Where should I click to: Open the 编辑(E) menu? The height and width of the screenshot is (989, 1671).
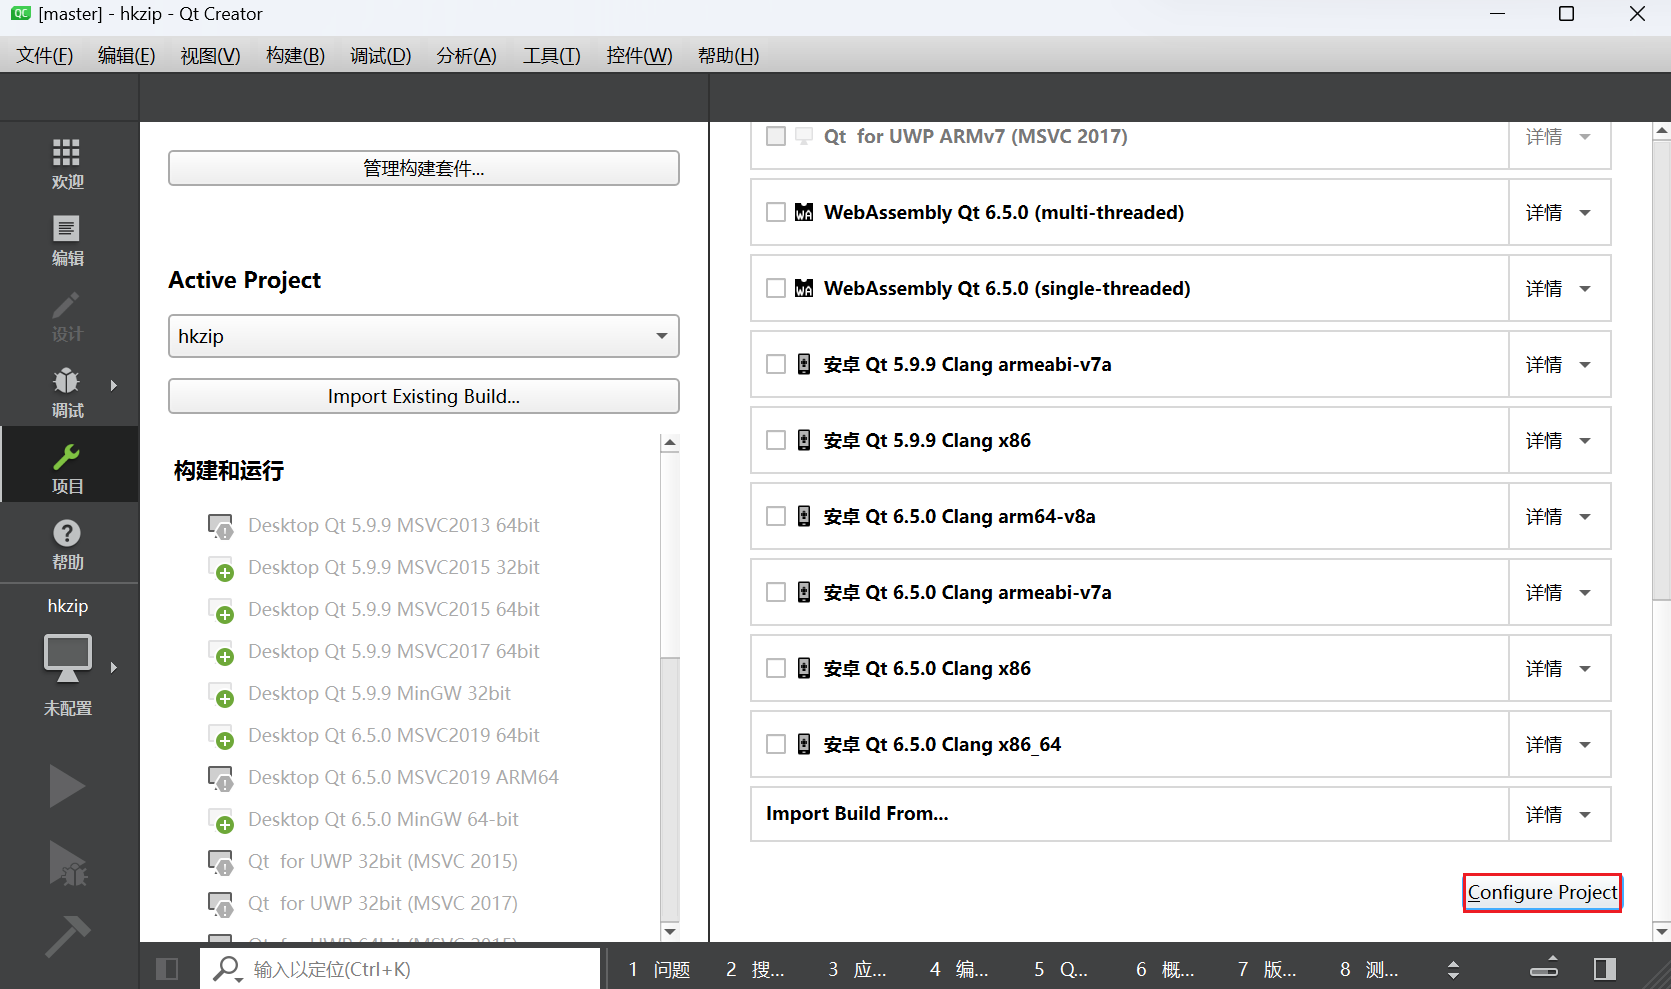coord(127,55)
